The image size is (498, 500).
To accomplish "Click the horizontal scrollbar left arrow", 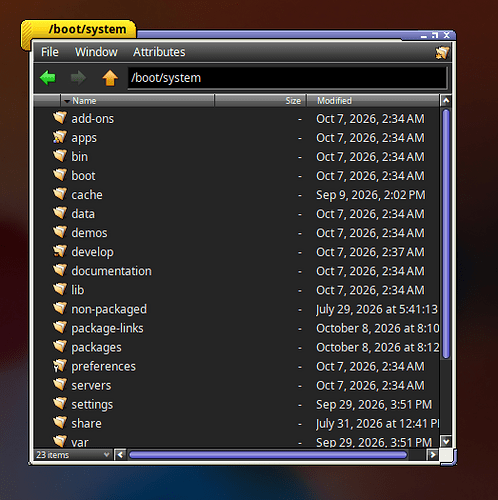I will point(120,455).
